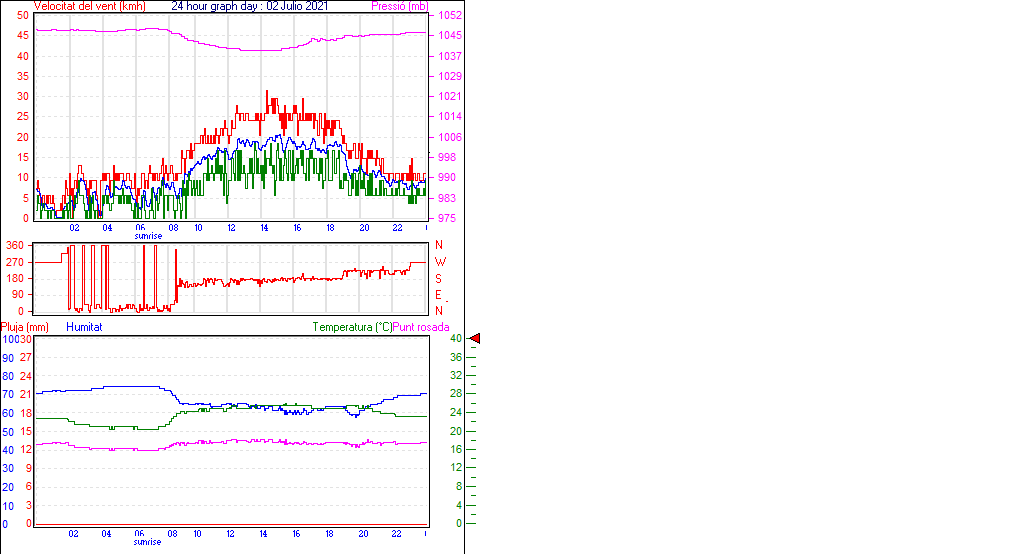Click 'sunrise' text under the temperature chart
1028x554 pixels.
(x=149, y=541)
